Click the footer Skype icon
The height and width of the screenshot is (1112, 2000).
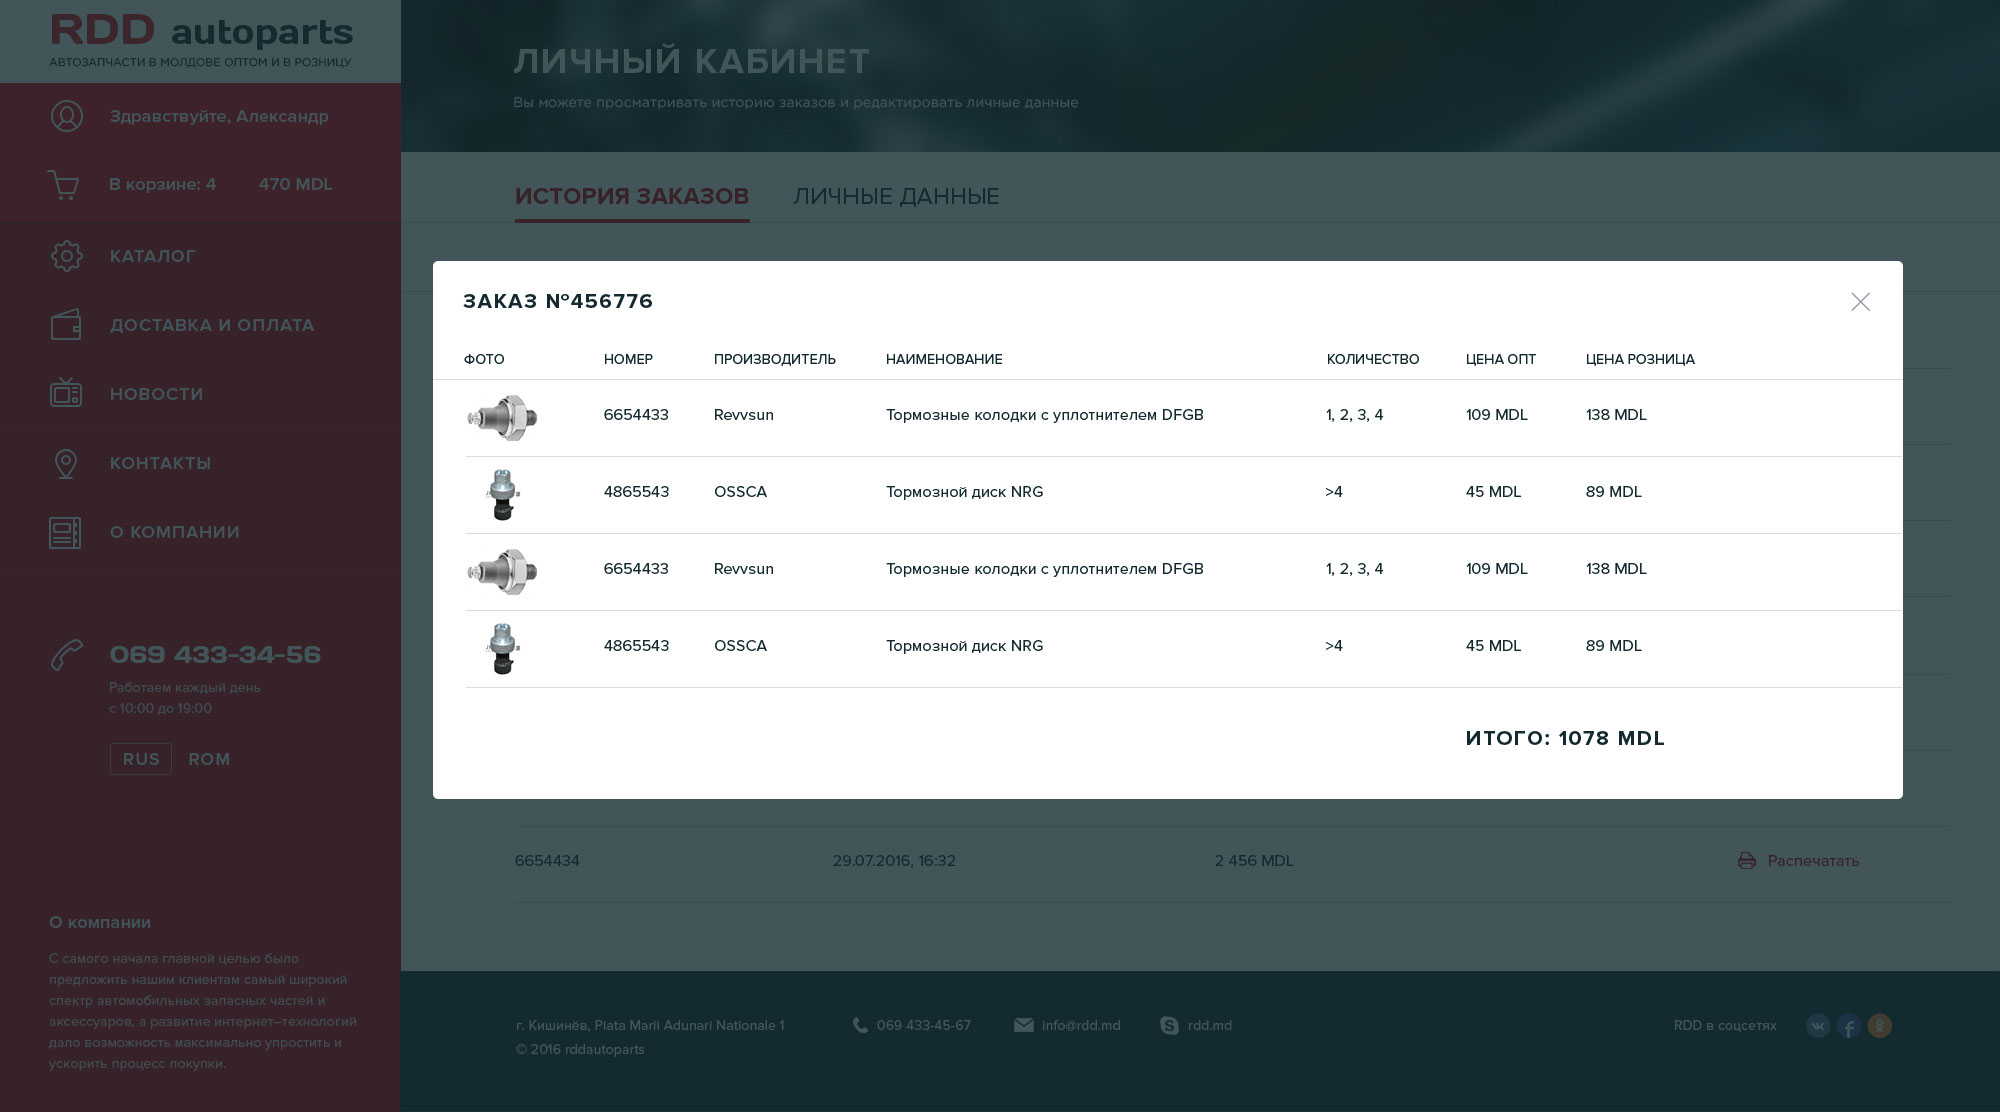1169,1026
